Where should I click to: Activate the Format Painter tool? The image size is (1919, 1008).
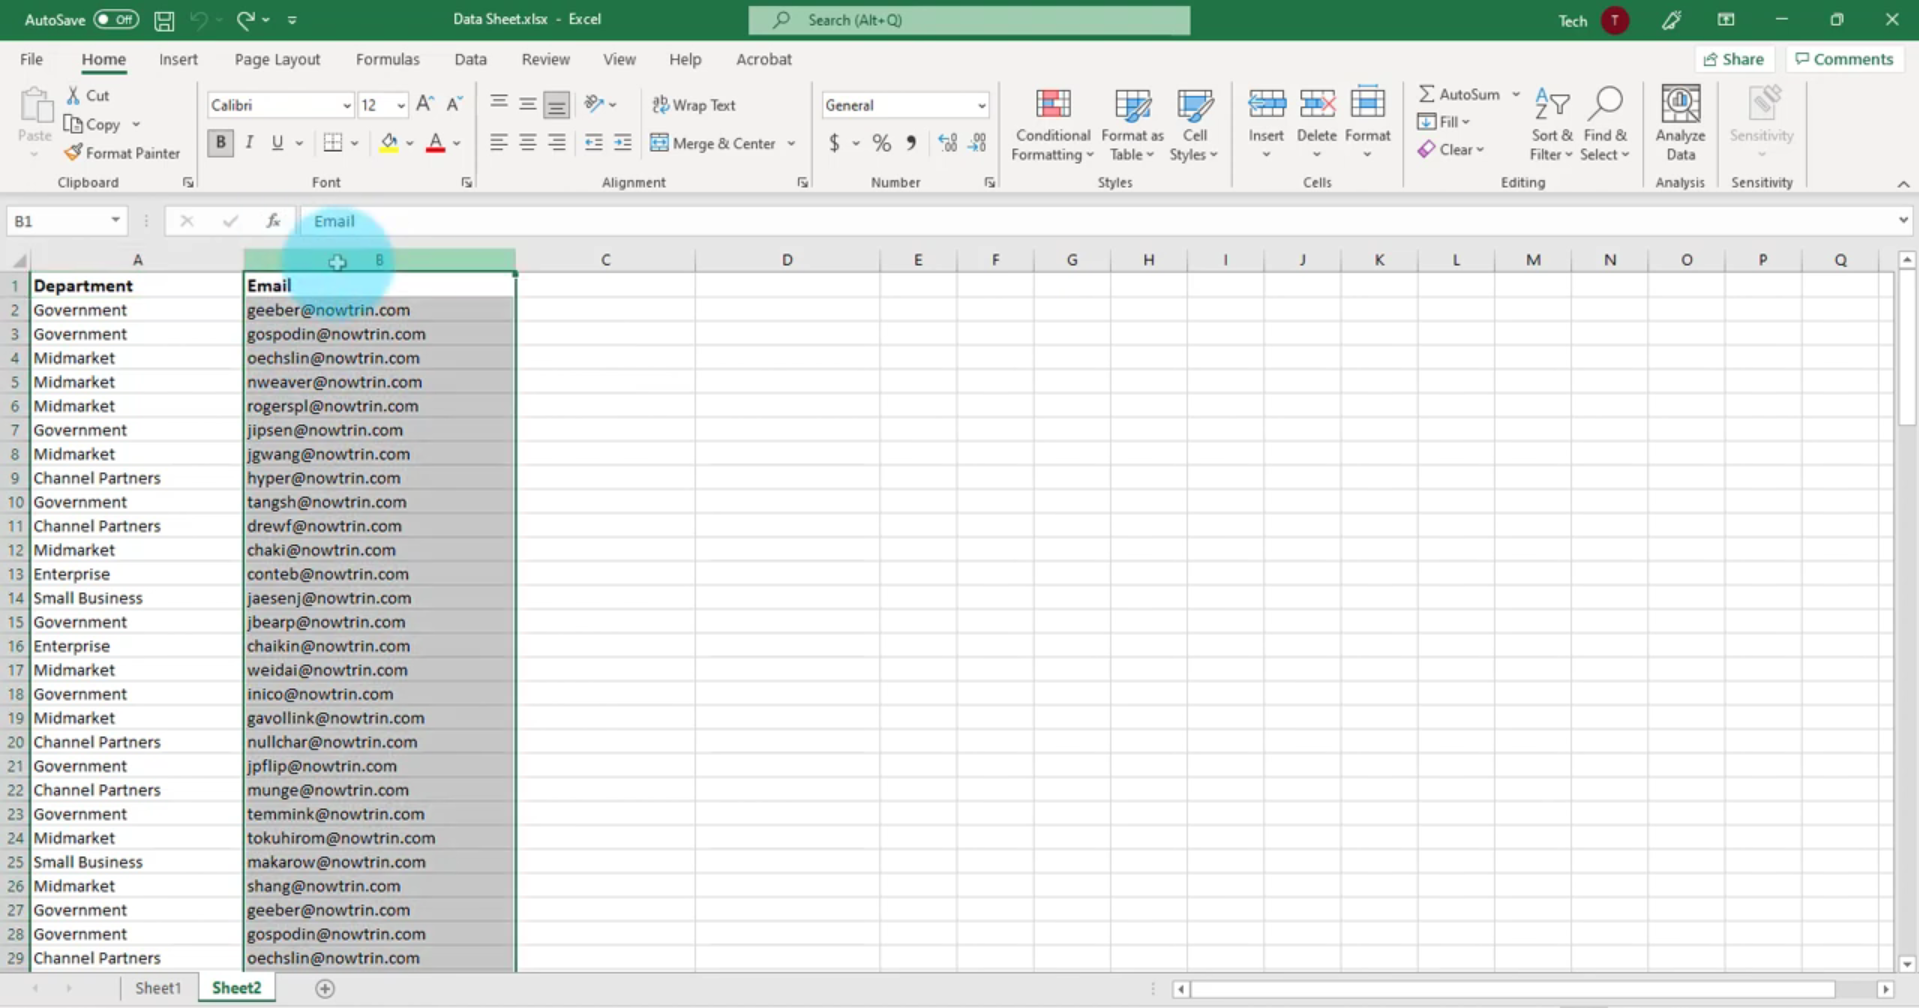(x=122, y=153)
